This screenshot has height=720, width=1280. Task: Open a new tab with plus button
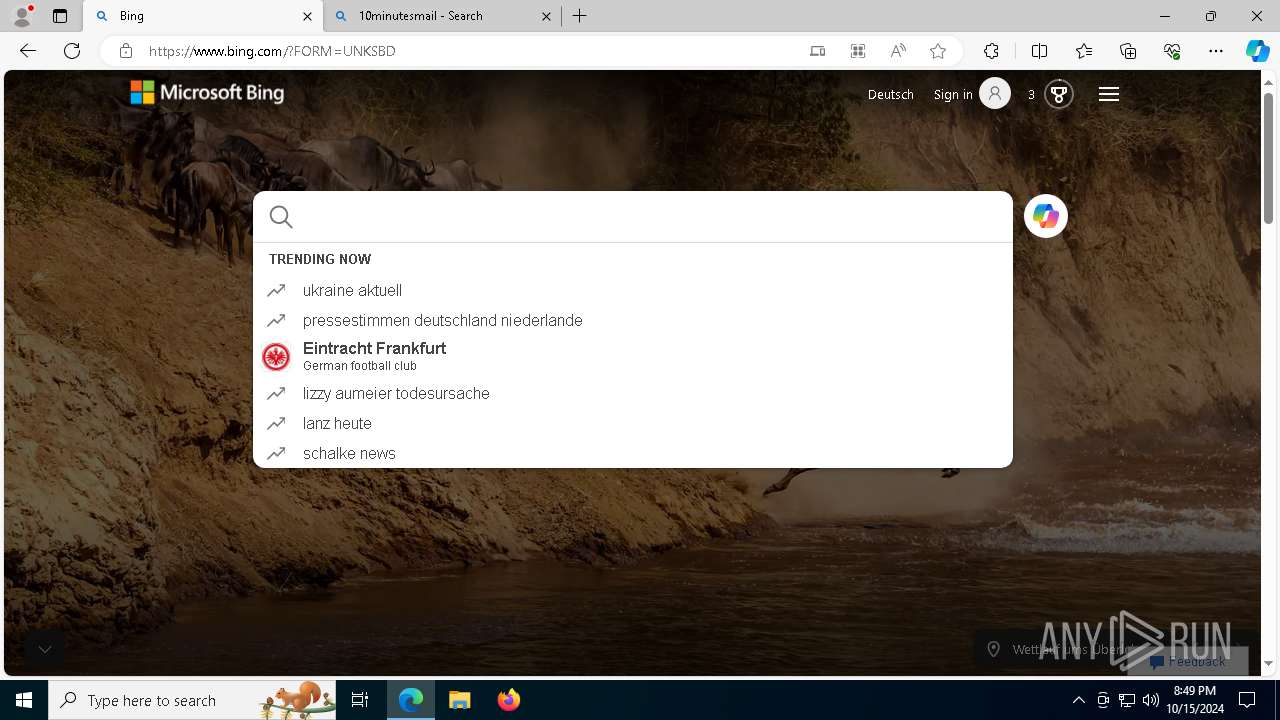coord(580,16)
